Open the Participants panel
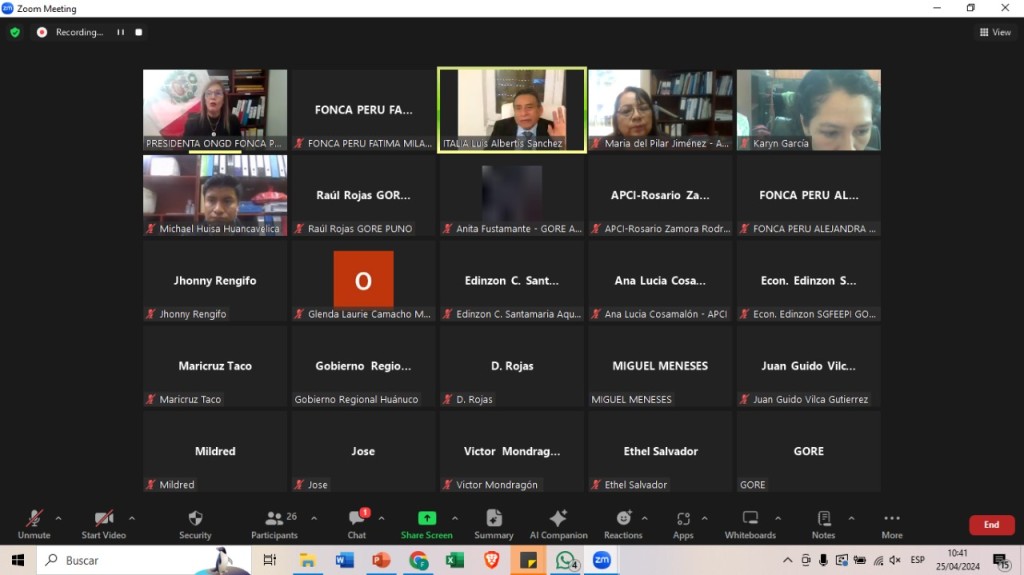 pos(274,523)
